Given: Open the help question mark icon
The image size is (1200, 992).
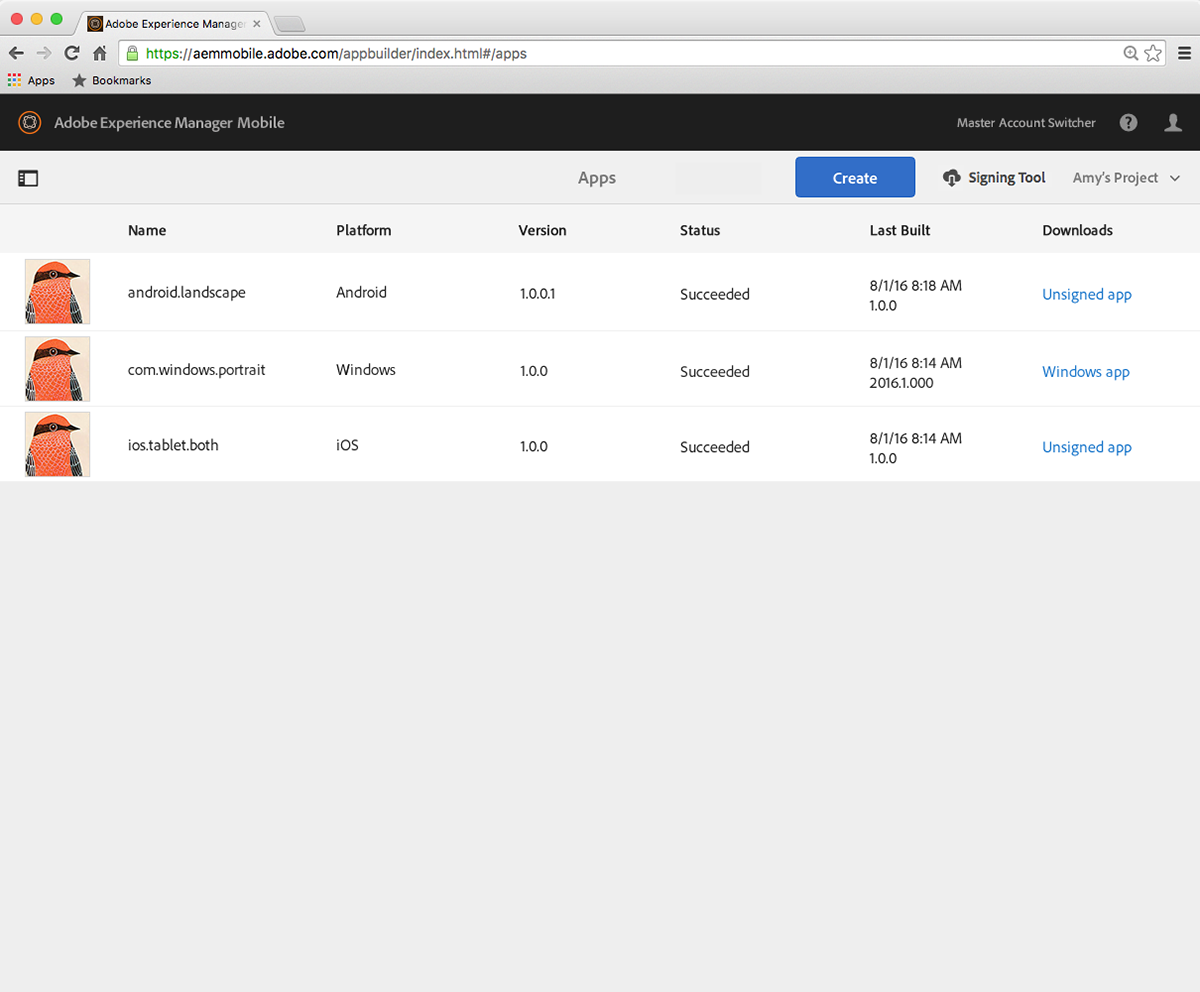Looking at the screenshot, I should (x=1129, y=122).
